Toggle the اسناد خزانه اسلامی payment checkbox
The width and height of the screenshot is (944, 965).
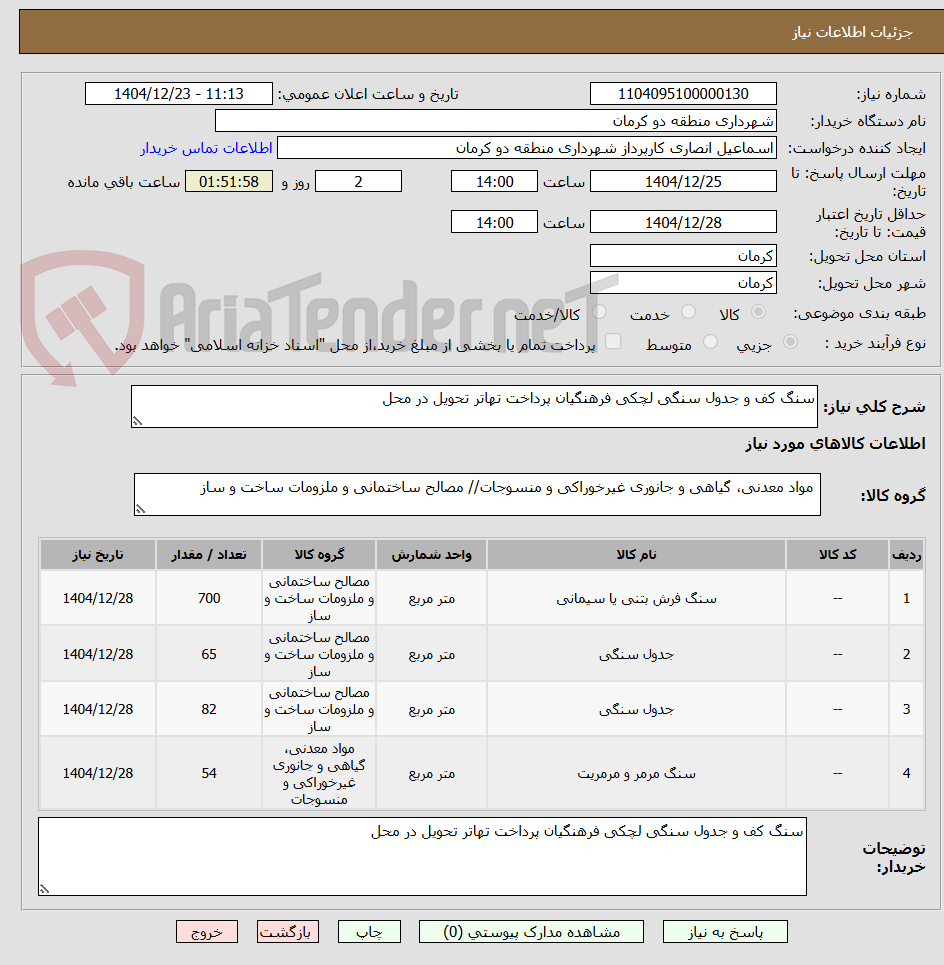613,342
